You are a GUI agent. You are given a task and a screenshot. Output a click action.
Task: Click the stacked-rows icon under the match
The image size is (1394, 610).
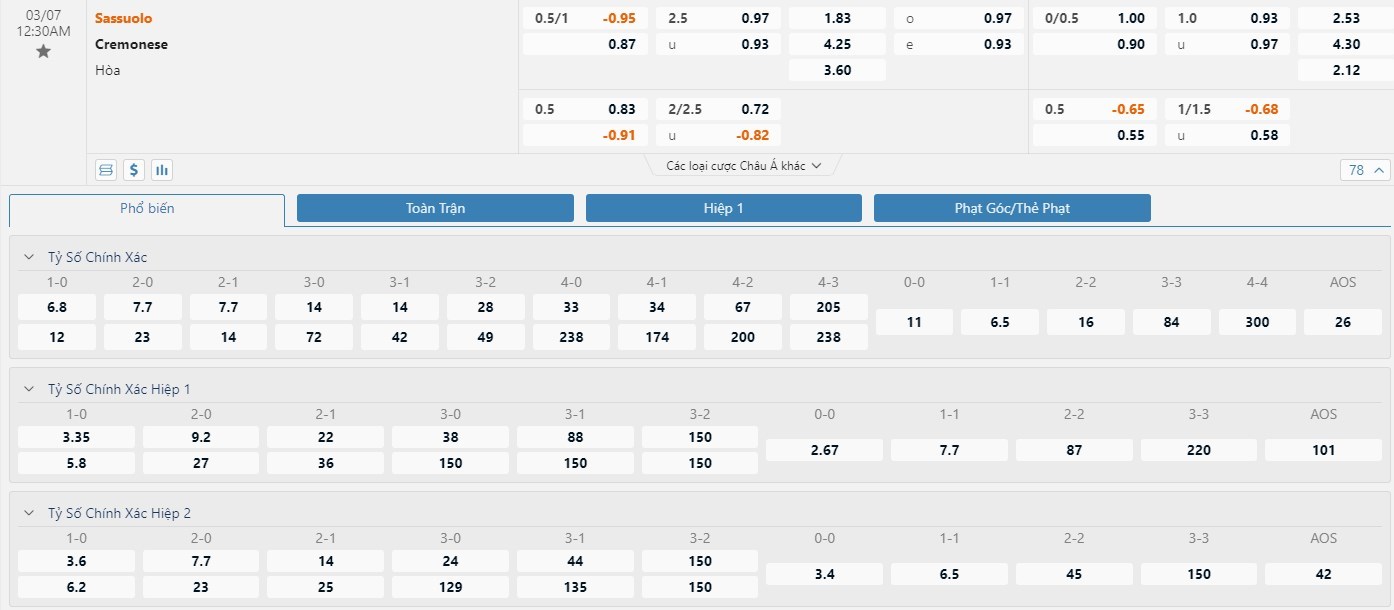106,170
